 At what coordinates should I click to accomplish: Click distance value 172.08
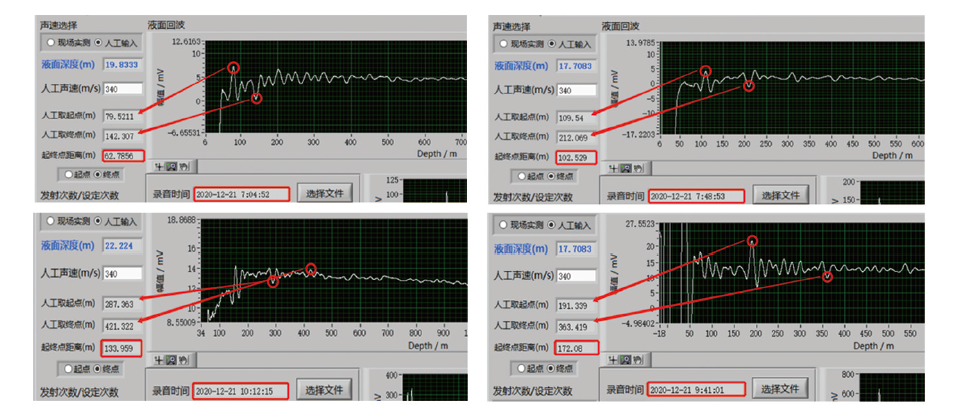tap(577, 347)
